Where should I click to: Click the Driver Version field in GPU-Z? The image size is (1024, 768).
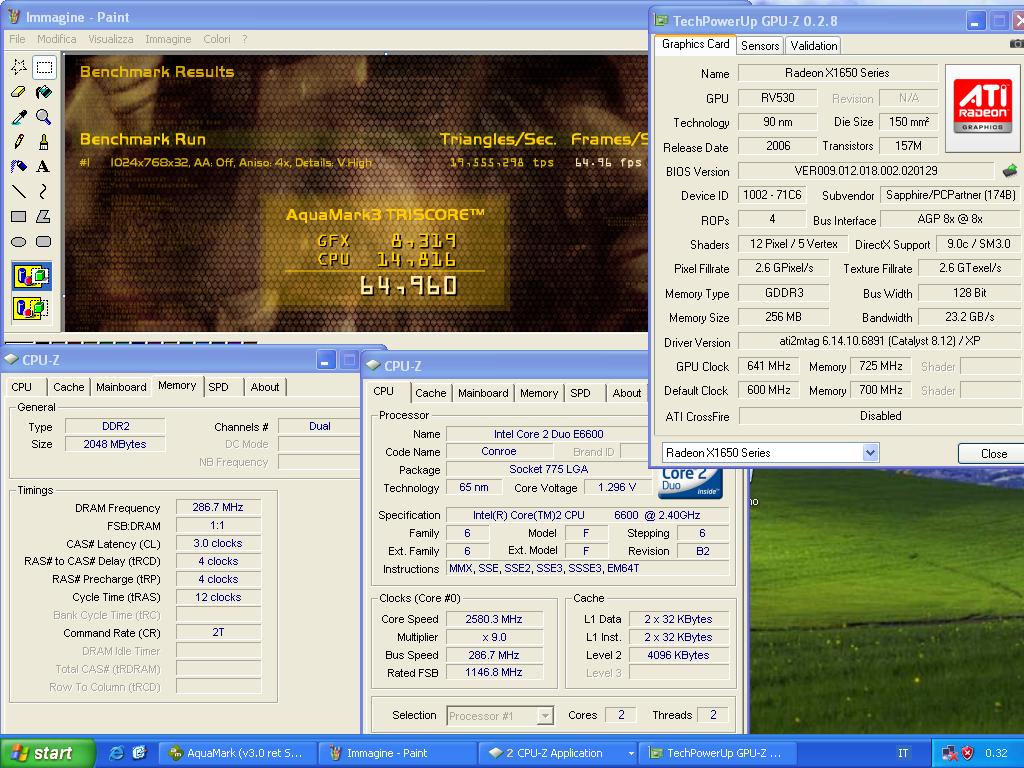tap(880, 342)
